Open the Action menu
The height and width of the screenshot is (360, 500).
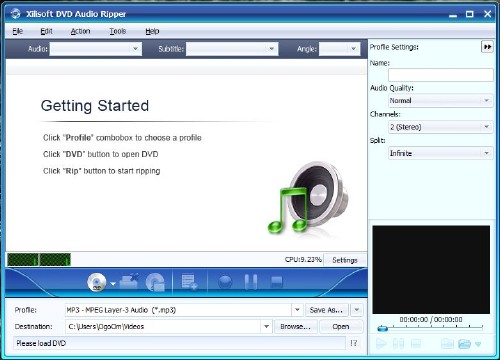pyautogui.click(x=80, y=31)
